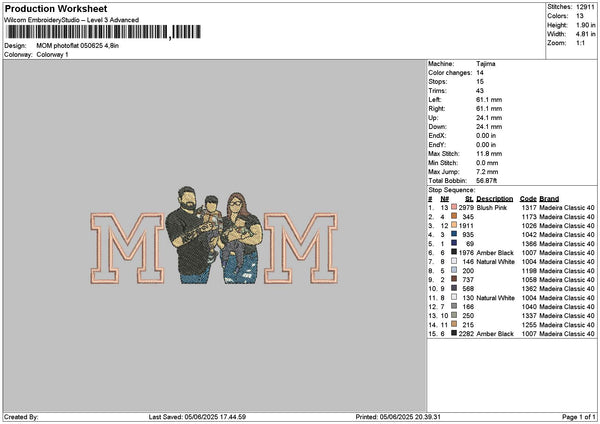The width and height of the screenshot is (600, 424).
Task: Click the tan swatch in stop row 14
Action: pyautogui.click(x=454, y=324)
